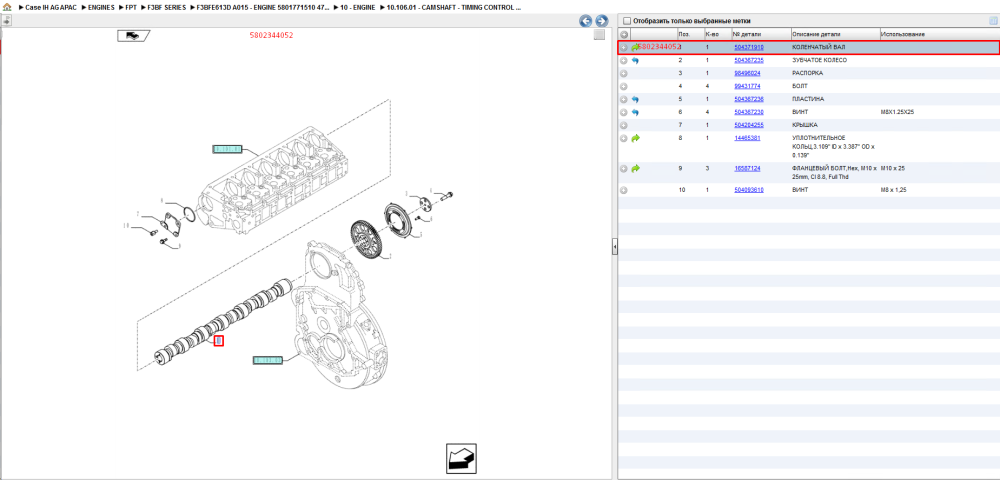Viewport: 1000px width, 480px height.
Task: Click the large return arrow icon below the diagram
Action: point(461,458)
